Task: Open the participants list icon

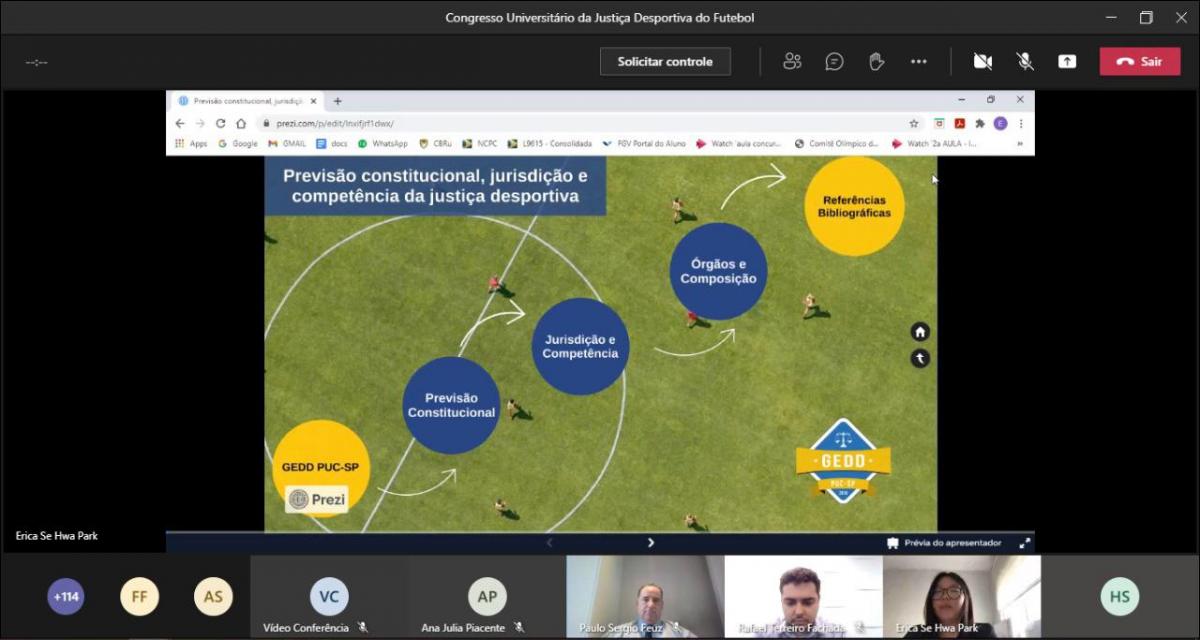Action: click(x=792, y=62)
